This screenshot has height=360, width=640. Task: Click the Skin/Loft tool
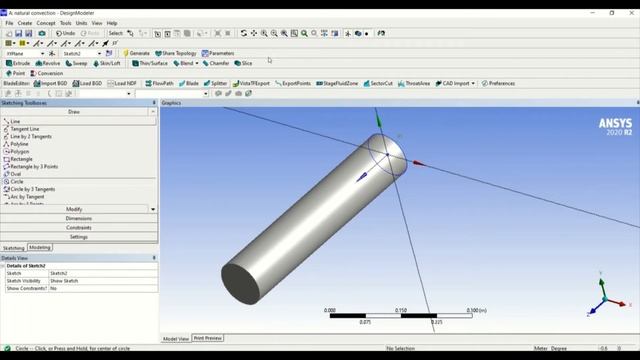107,63
